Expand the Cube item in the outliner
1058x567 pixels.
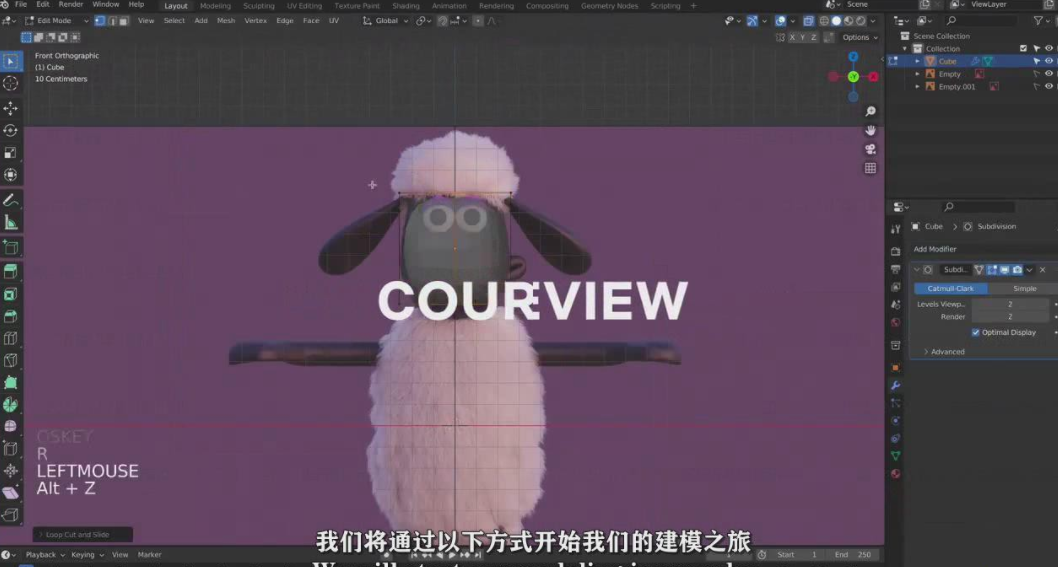917,61
